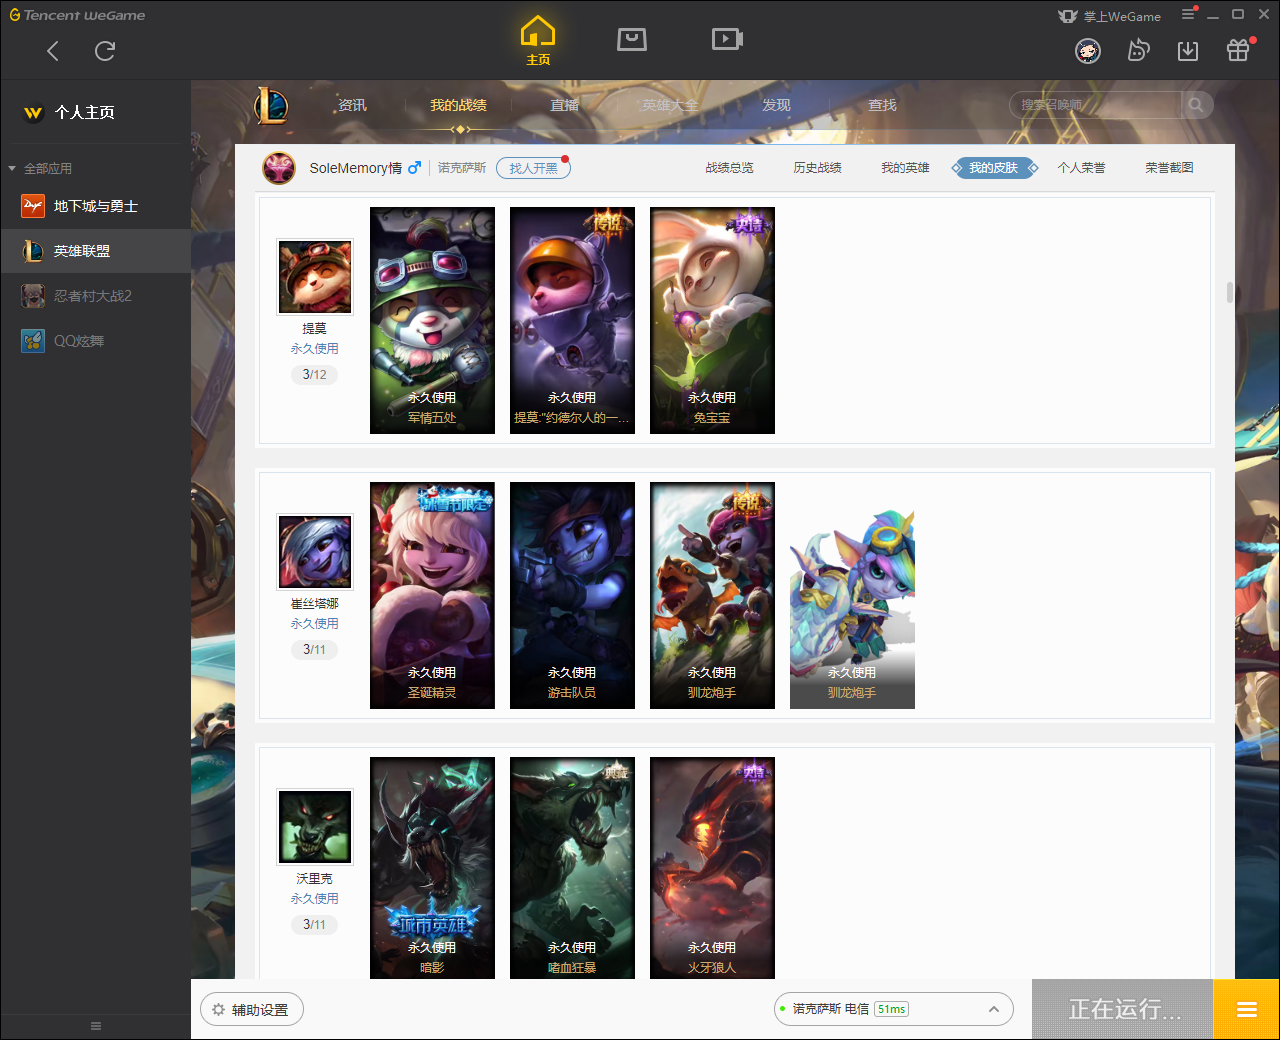
Task: Open the gift box rewards icon
Action: tap(1238, 50)
